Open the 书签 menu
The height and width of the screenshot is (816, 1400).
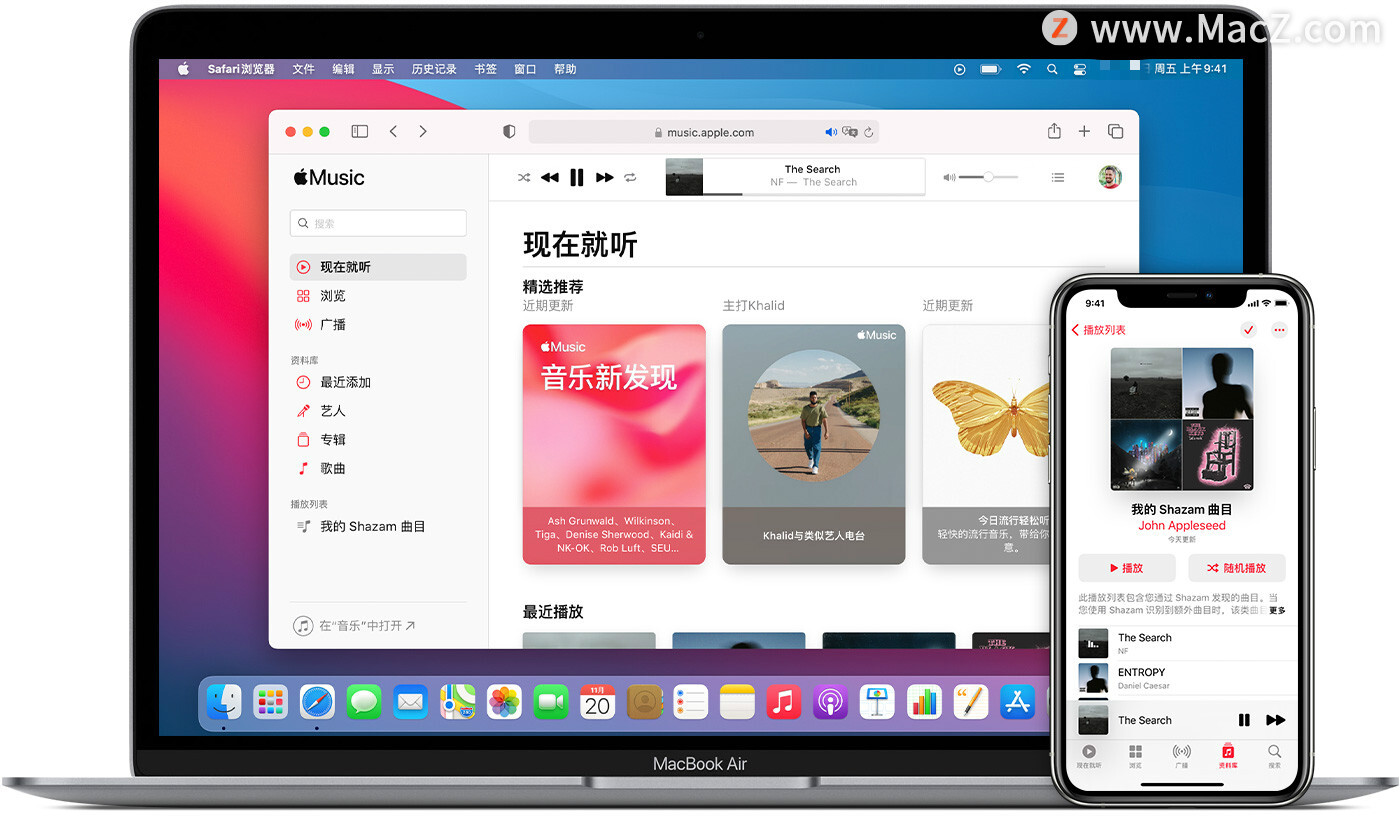[x=485, y=69]
